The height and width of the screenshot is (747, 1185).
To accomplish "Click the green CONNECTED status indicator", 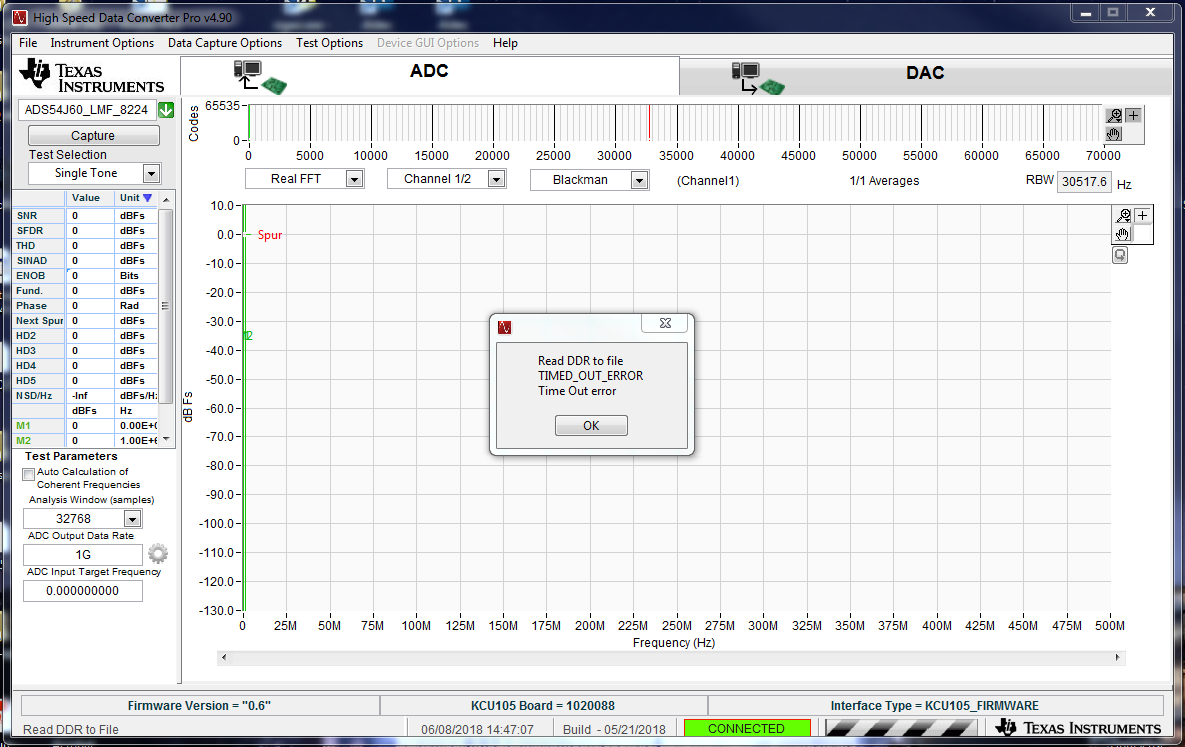I will pyautogui.click(x=747, y=728).
